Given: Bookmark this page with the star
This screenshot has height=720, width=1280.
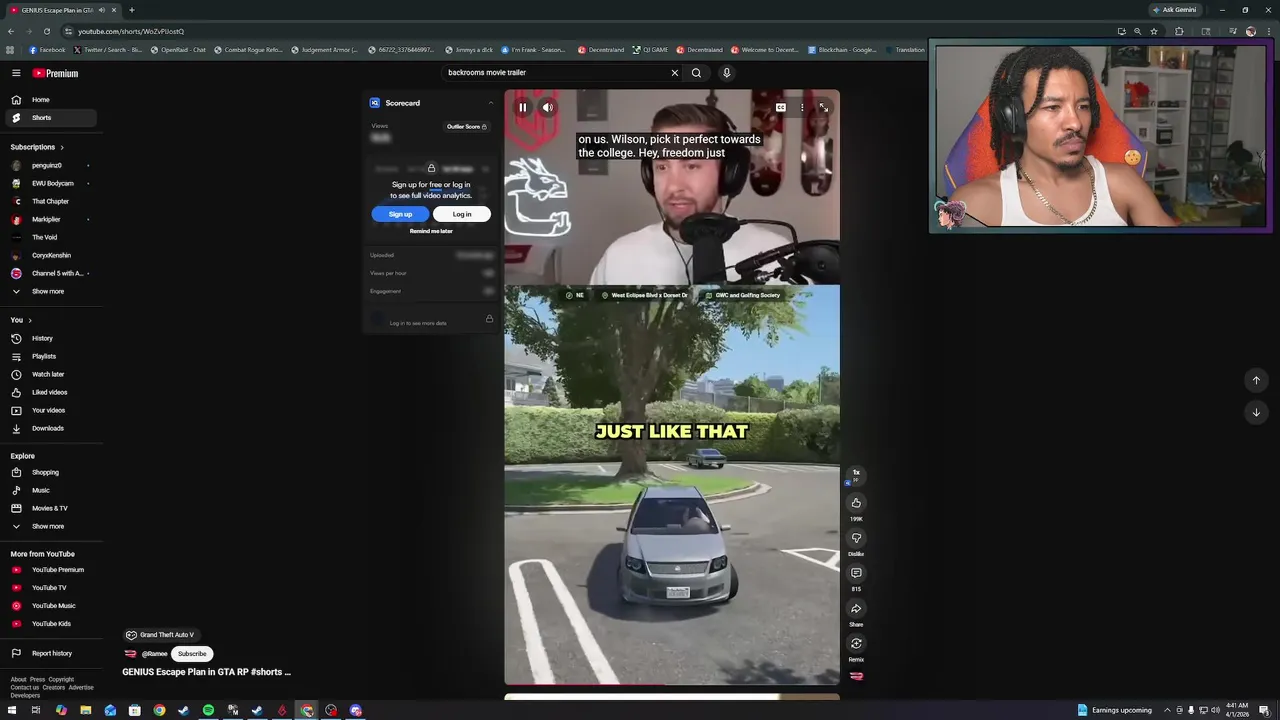Looking at the screenshot, I should pyautogui.click(x=1154, y=31).
